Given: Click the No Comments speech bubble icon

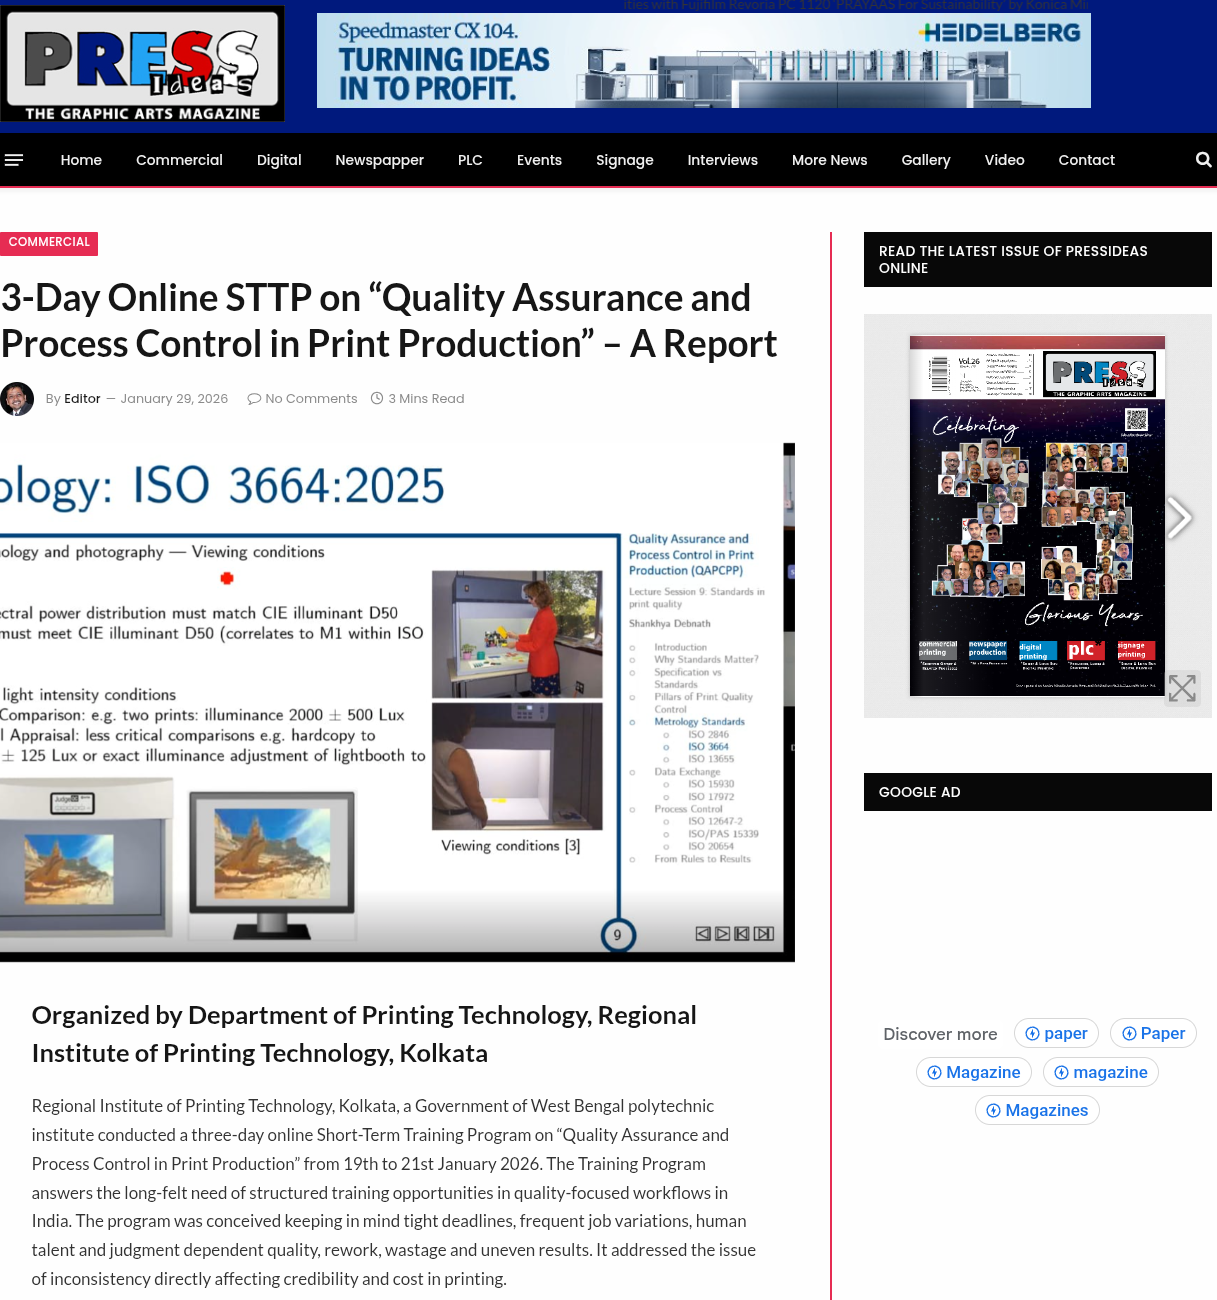Looking at the screenshot, I should pos(254,399).
